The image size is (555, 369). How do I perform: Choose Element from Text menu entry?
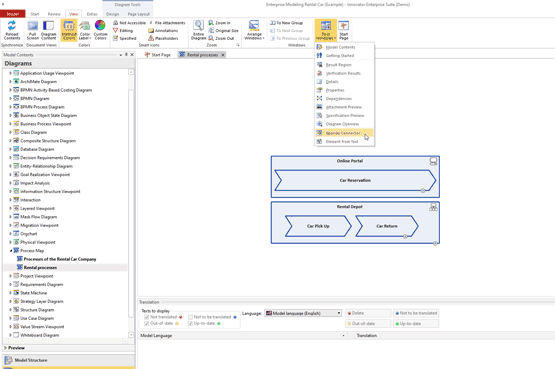(x=344, y=142)
